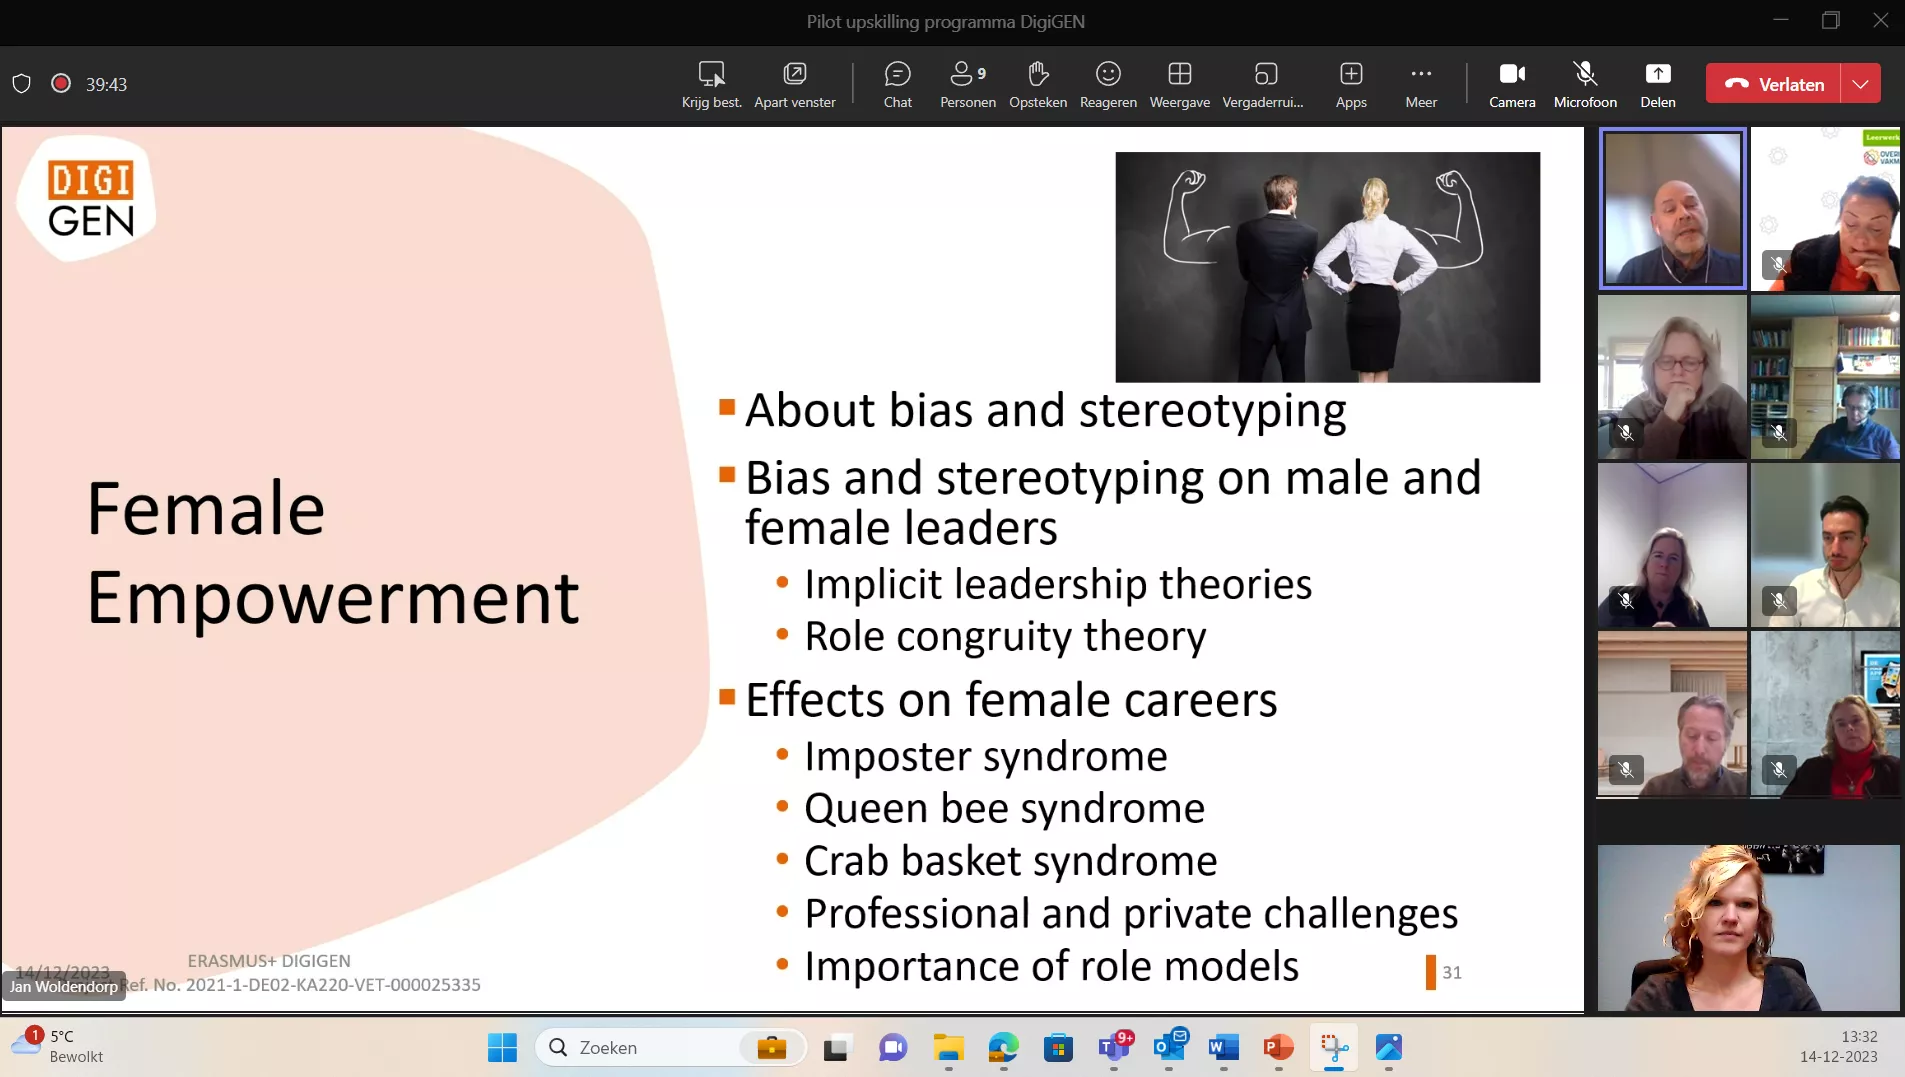This screenshot has width=1905, height=1077.
Task: Select the woman with glasses hand on chin tile
Action: (1672, 377)
